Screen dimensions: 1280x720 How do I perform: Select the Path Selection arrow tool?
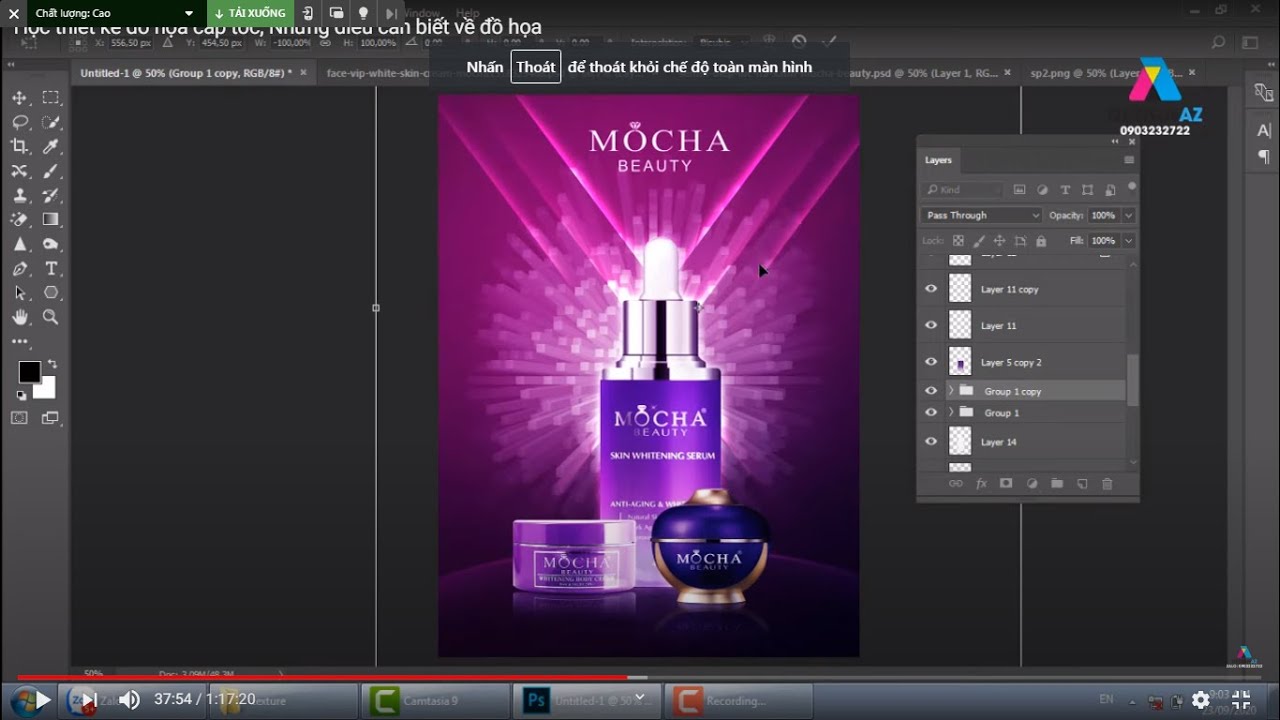[x=19, y=293]
